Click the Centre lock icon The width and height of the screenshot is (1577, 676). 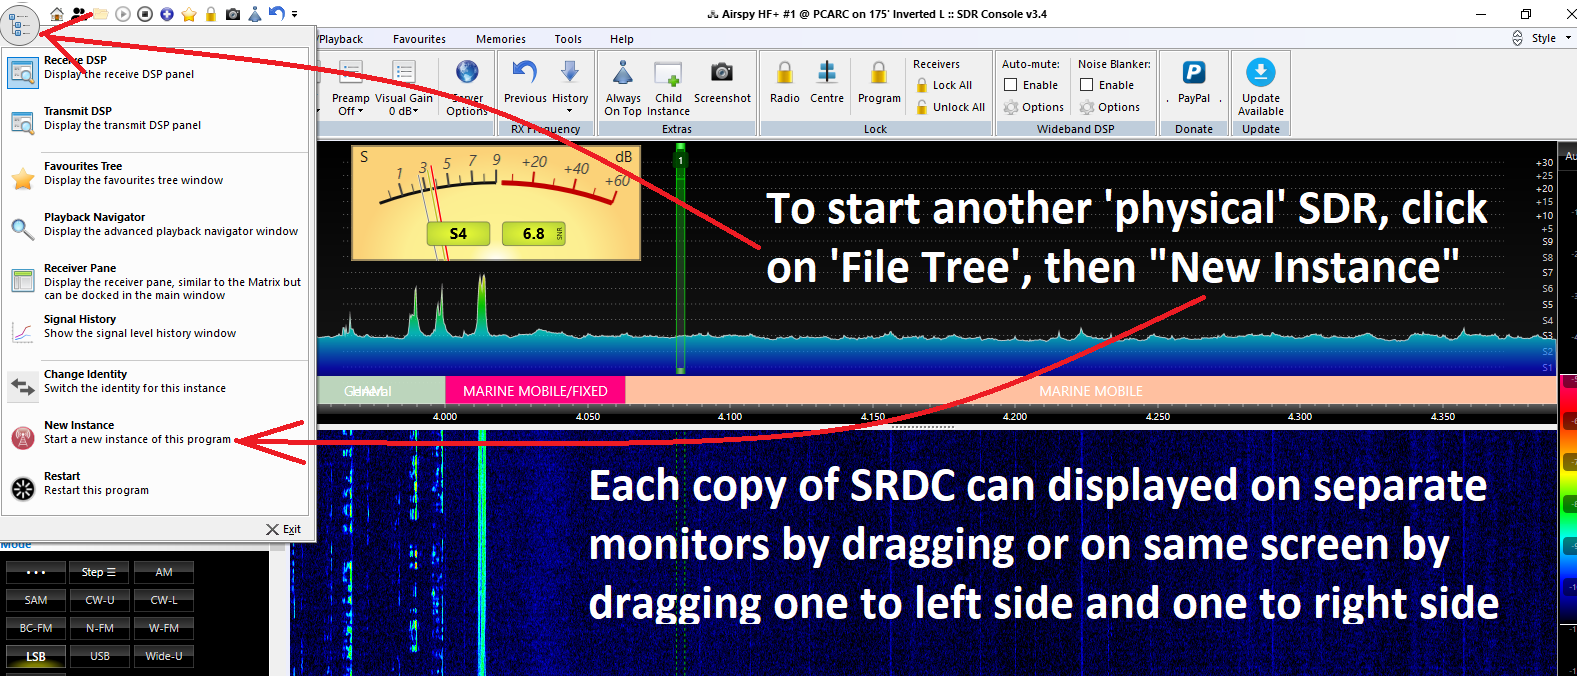(827, 73)
